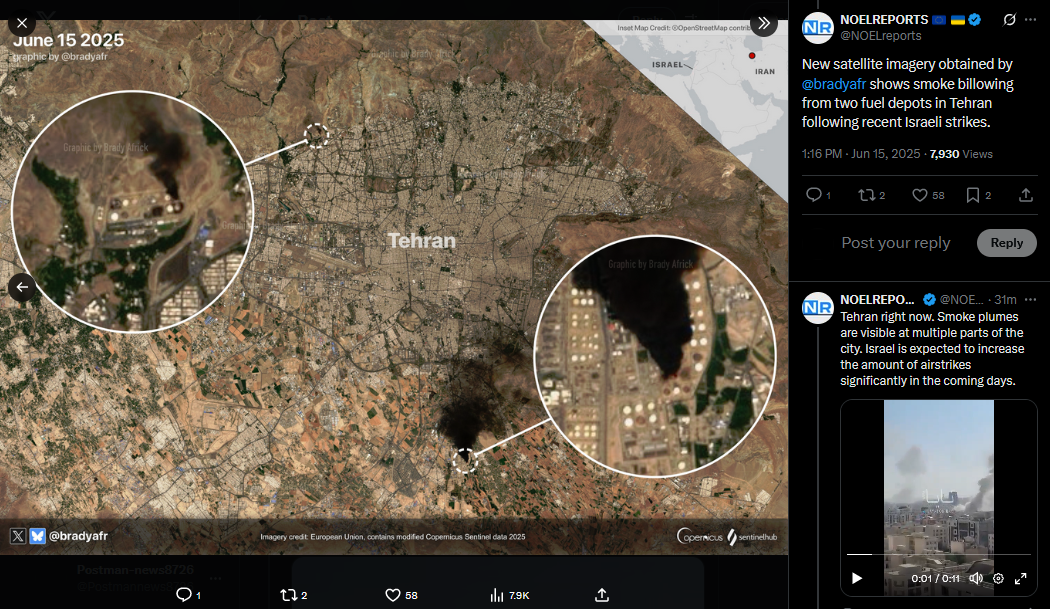This screenshot has width=1050, height=609.
Task: Collapse the sidebar with double-chevron icon
Action: click(763, 23)
